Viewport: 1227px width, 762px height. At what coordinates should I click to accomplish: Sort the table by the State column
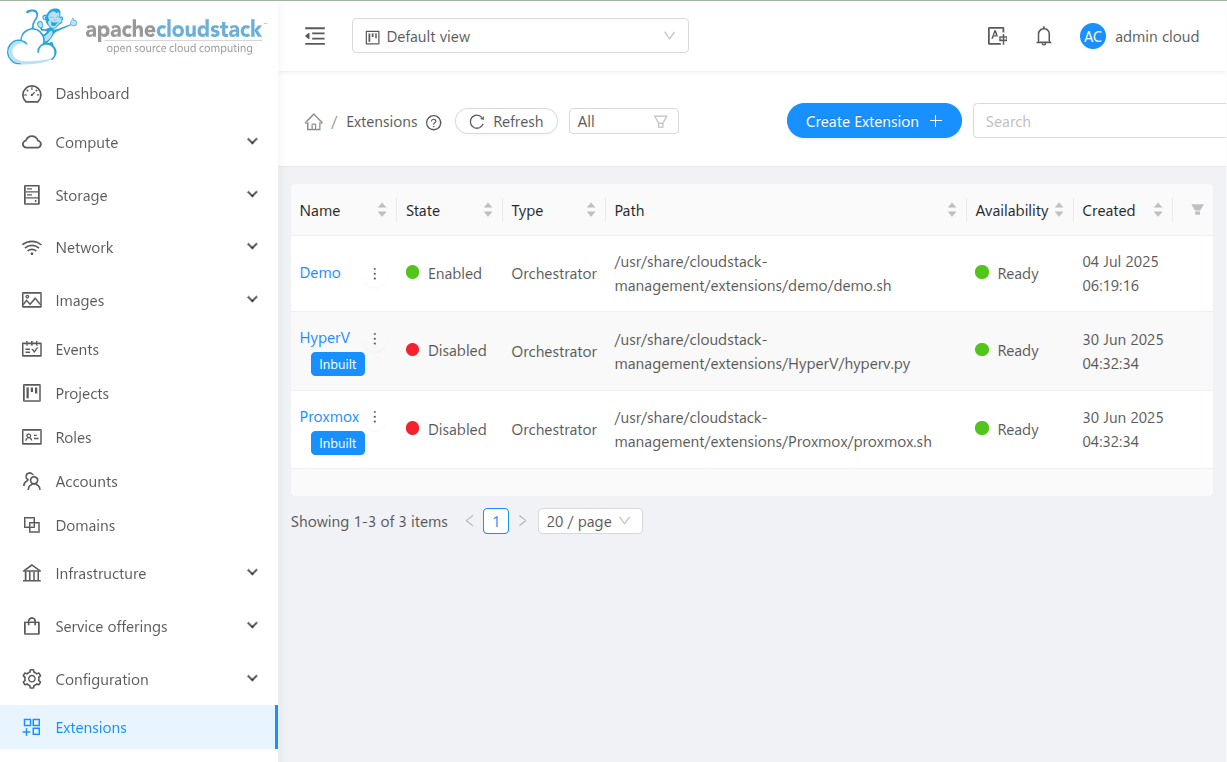click(x=488, y=210)
